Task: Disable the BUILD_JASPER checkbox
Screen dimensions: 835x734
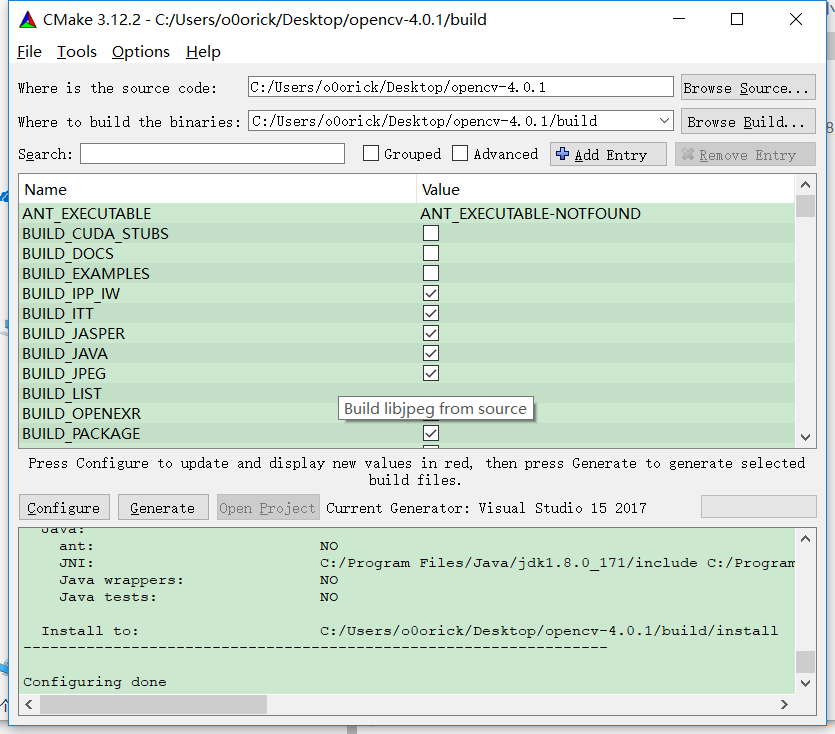Action: (431, 333)
